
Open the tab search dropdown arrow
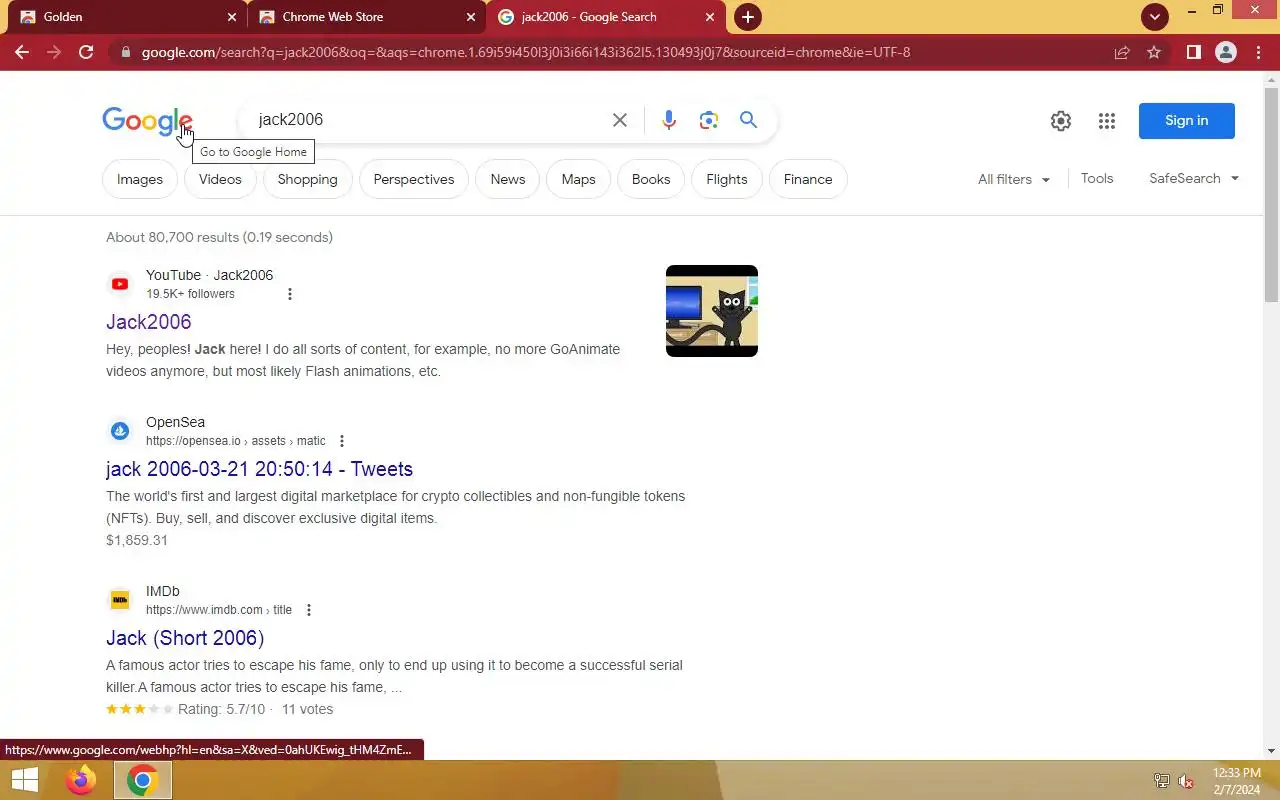(1155, 17)
